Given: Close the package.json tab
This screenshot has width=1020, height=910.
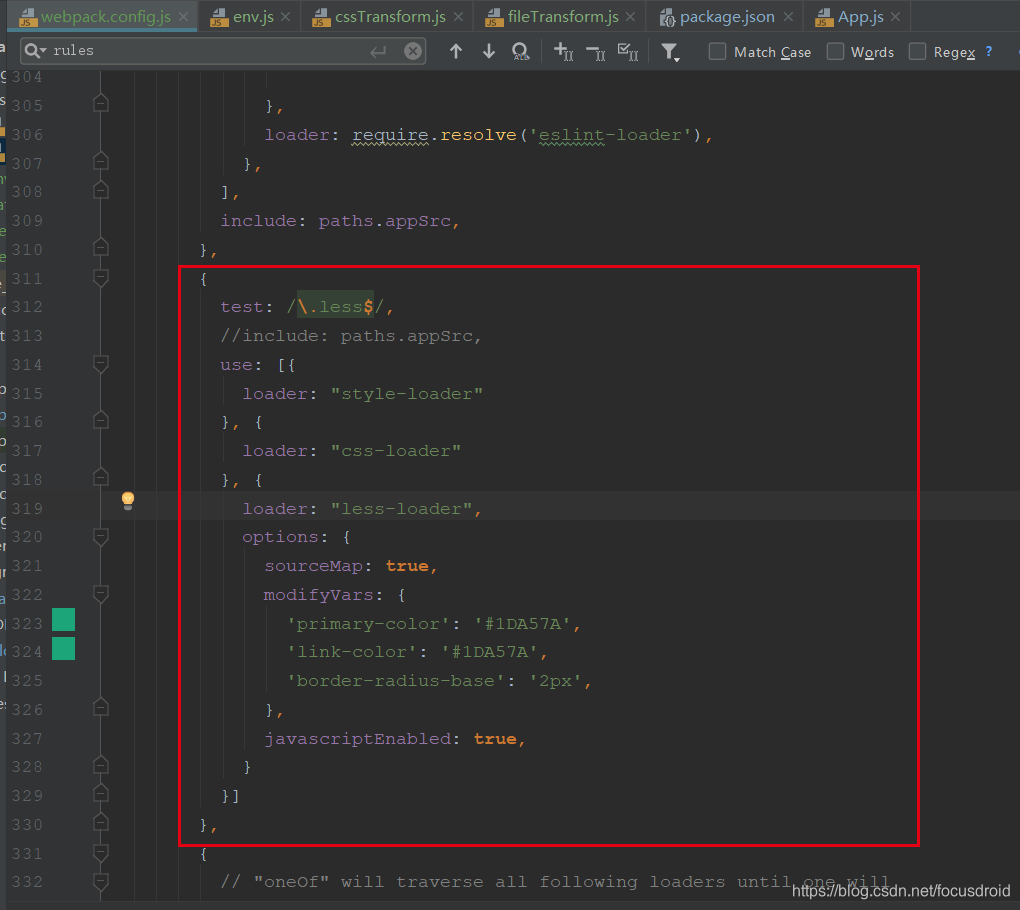Looking at the screenshot, I should (x=788, y=17).
